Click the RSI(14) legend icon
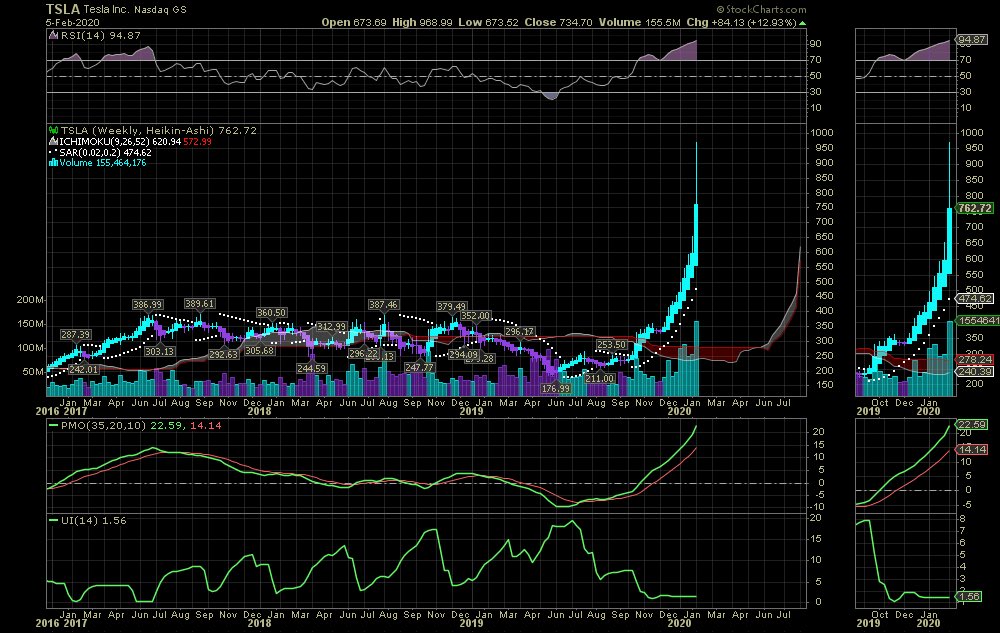The image size is (1000, 633). [x=54, y=36]
